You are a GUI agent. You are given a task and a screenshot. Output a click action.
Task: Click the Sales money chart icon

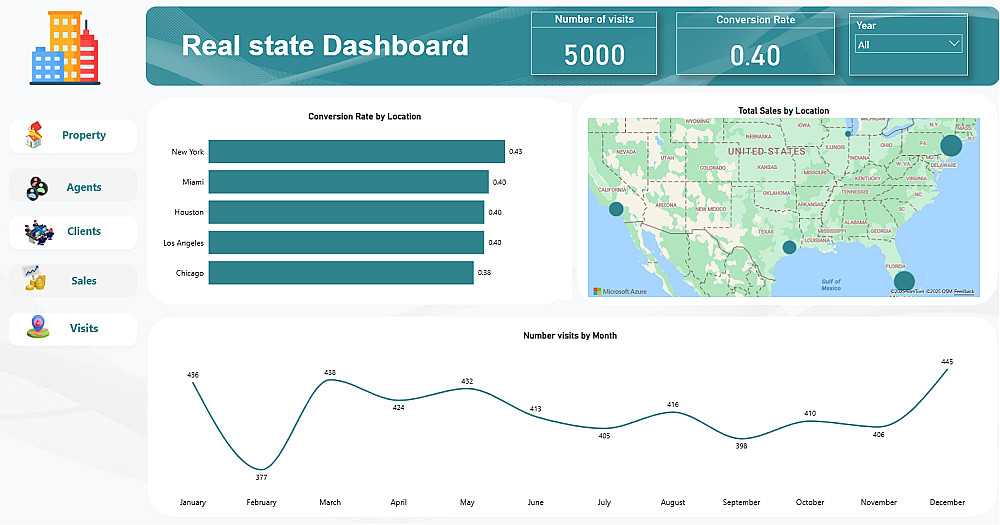(x=35, y=280)
